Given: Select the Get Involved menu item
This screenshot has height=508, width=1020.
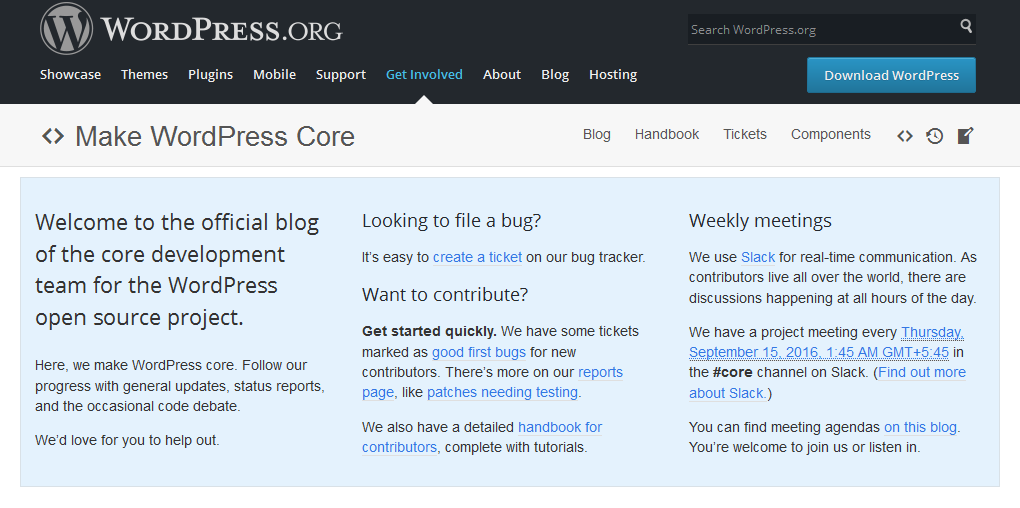Looking at the screenshot, I should 424,74.
